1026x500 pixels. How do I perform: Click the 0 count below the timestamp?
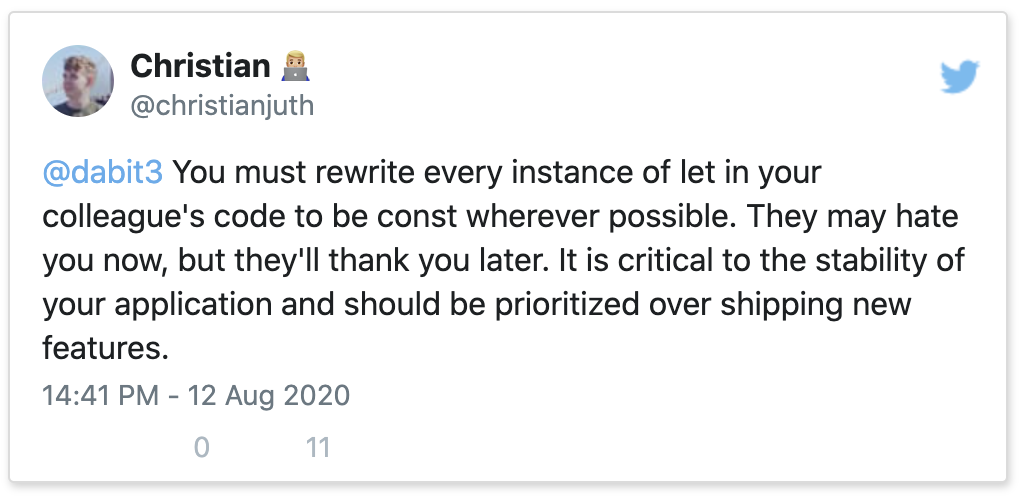click(202, 448)
